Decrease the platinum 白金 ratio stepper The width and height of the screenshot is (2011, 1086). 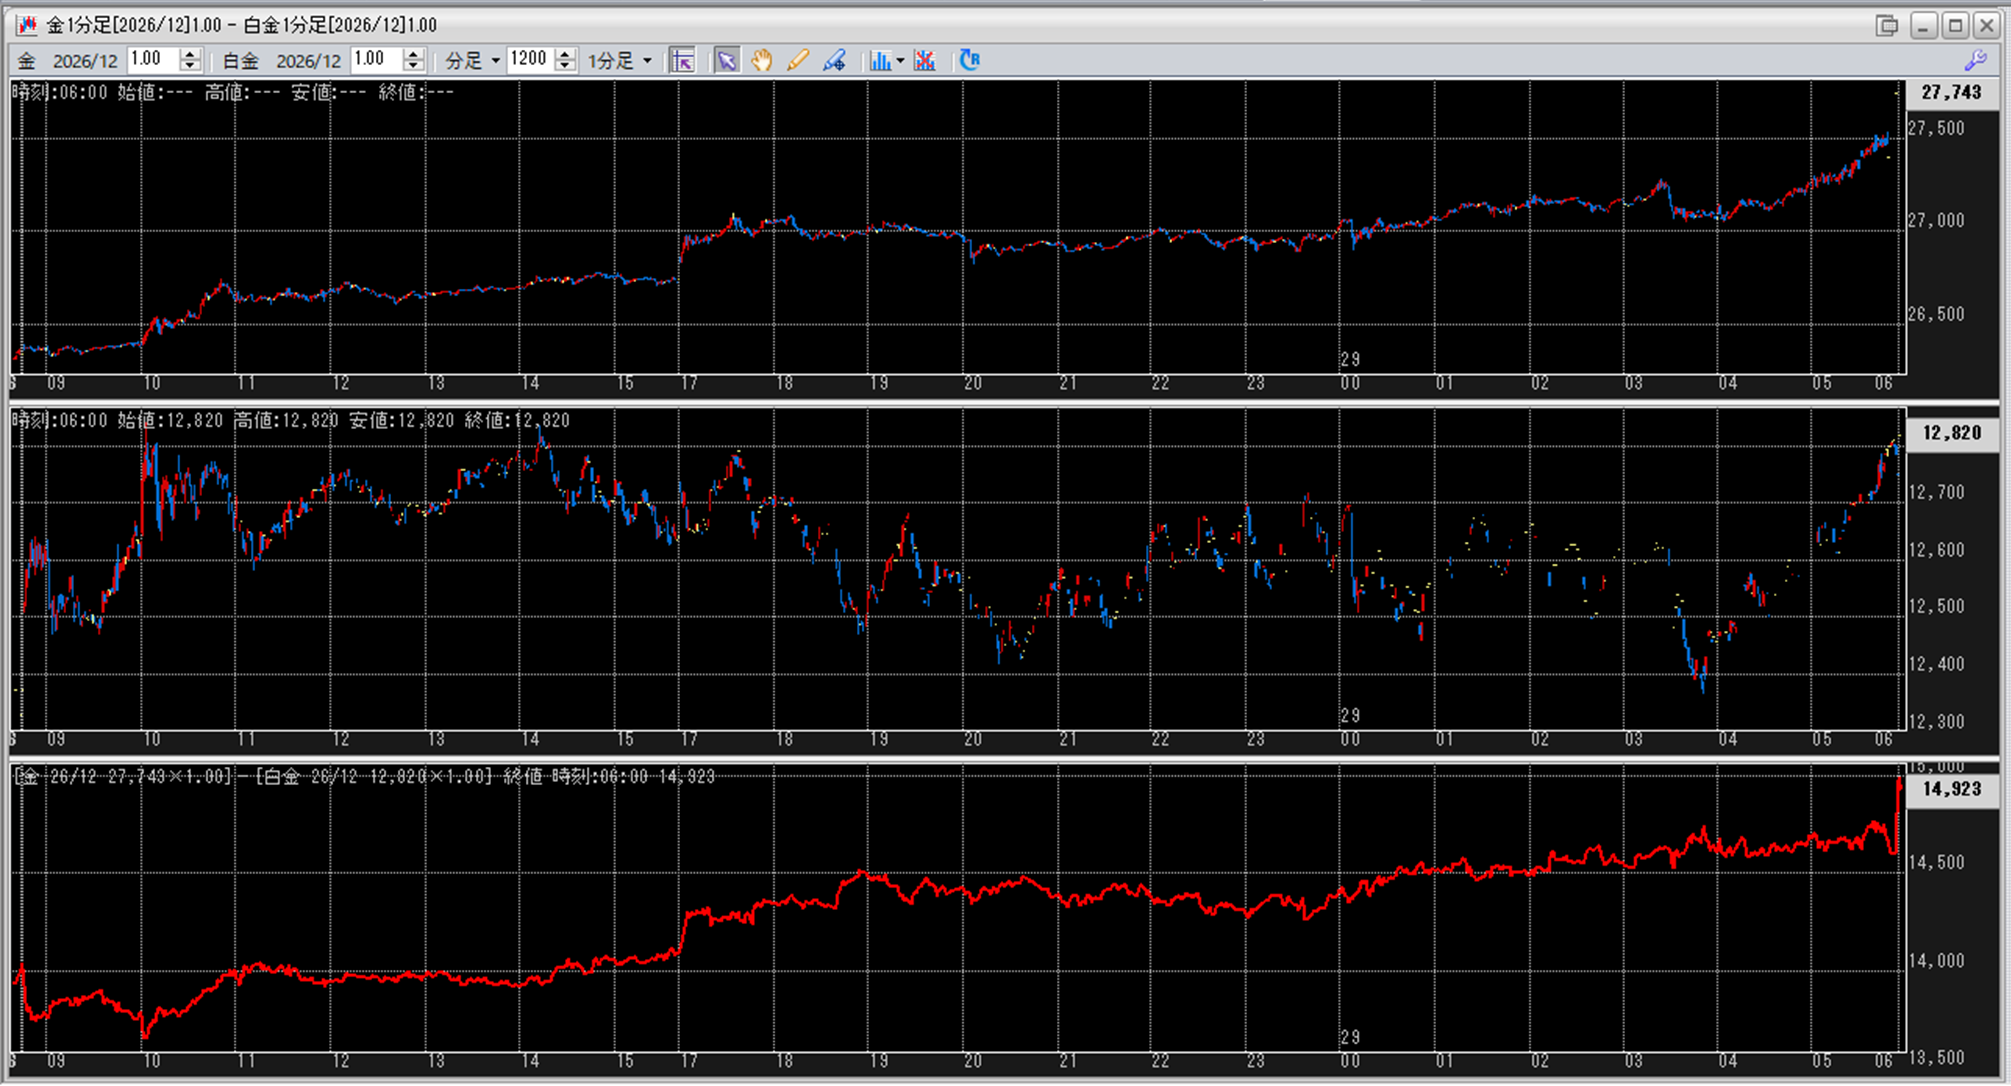point(414,66)
